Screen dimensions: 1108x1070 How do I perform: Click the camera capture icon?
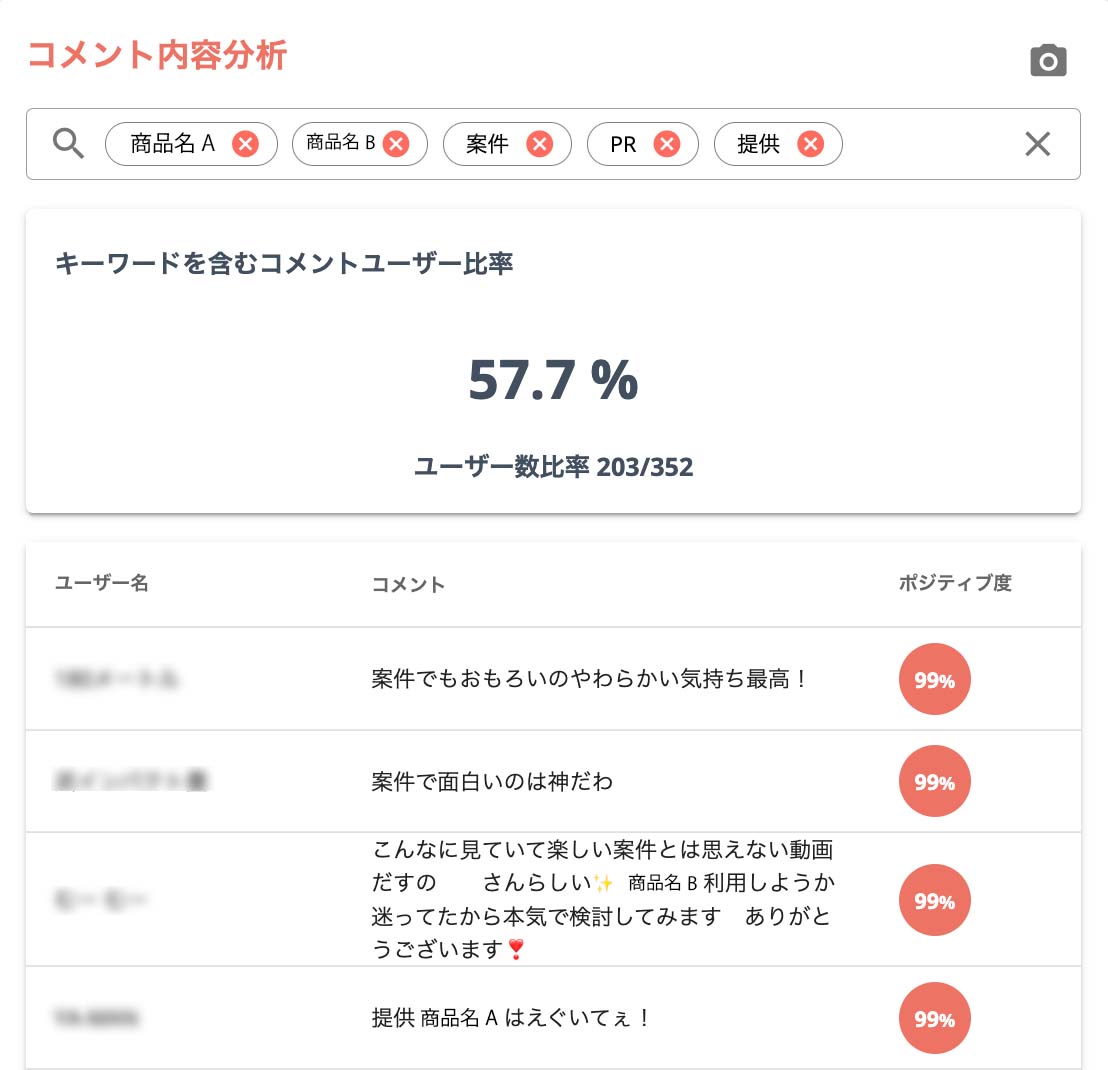click(x=1048, y=61)
